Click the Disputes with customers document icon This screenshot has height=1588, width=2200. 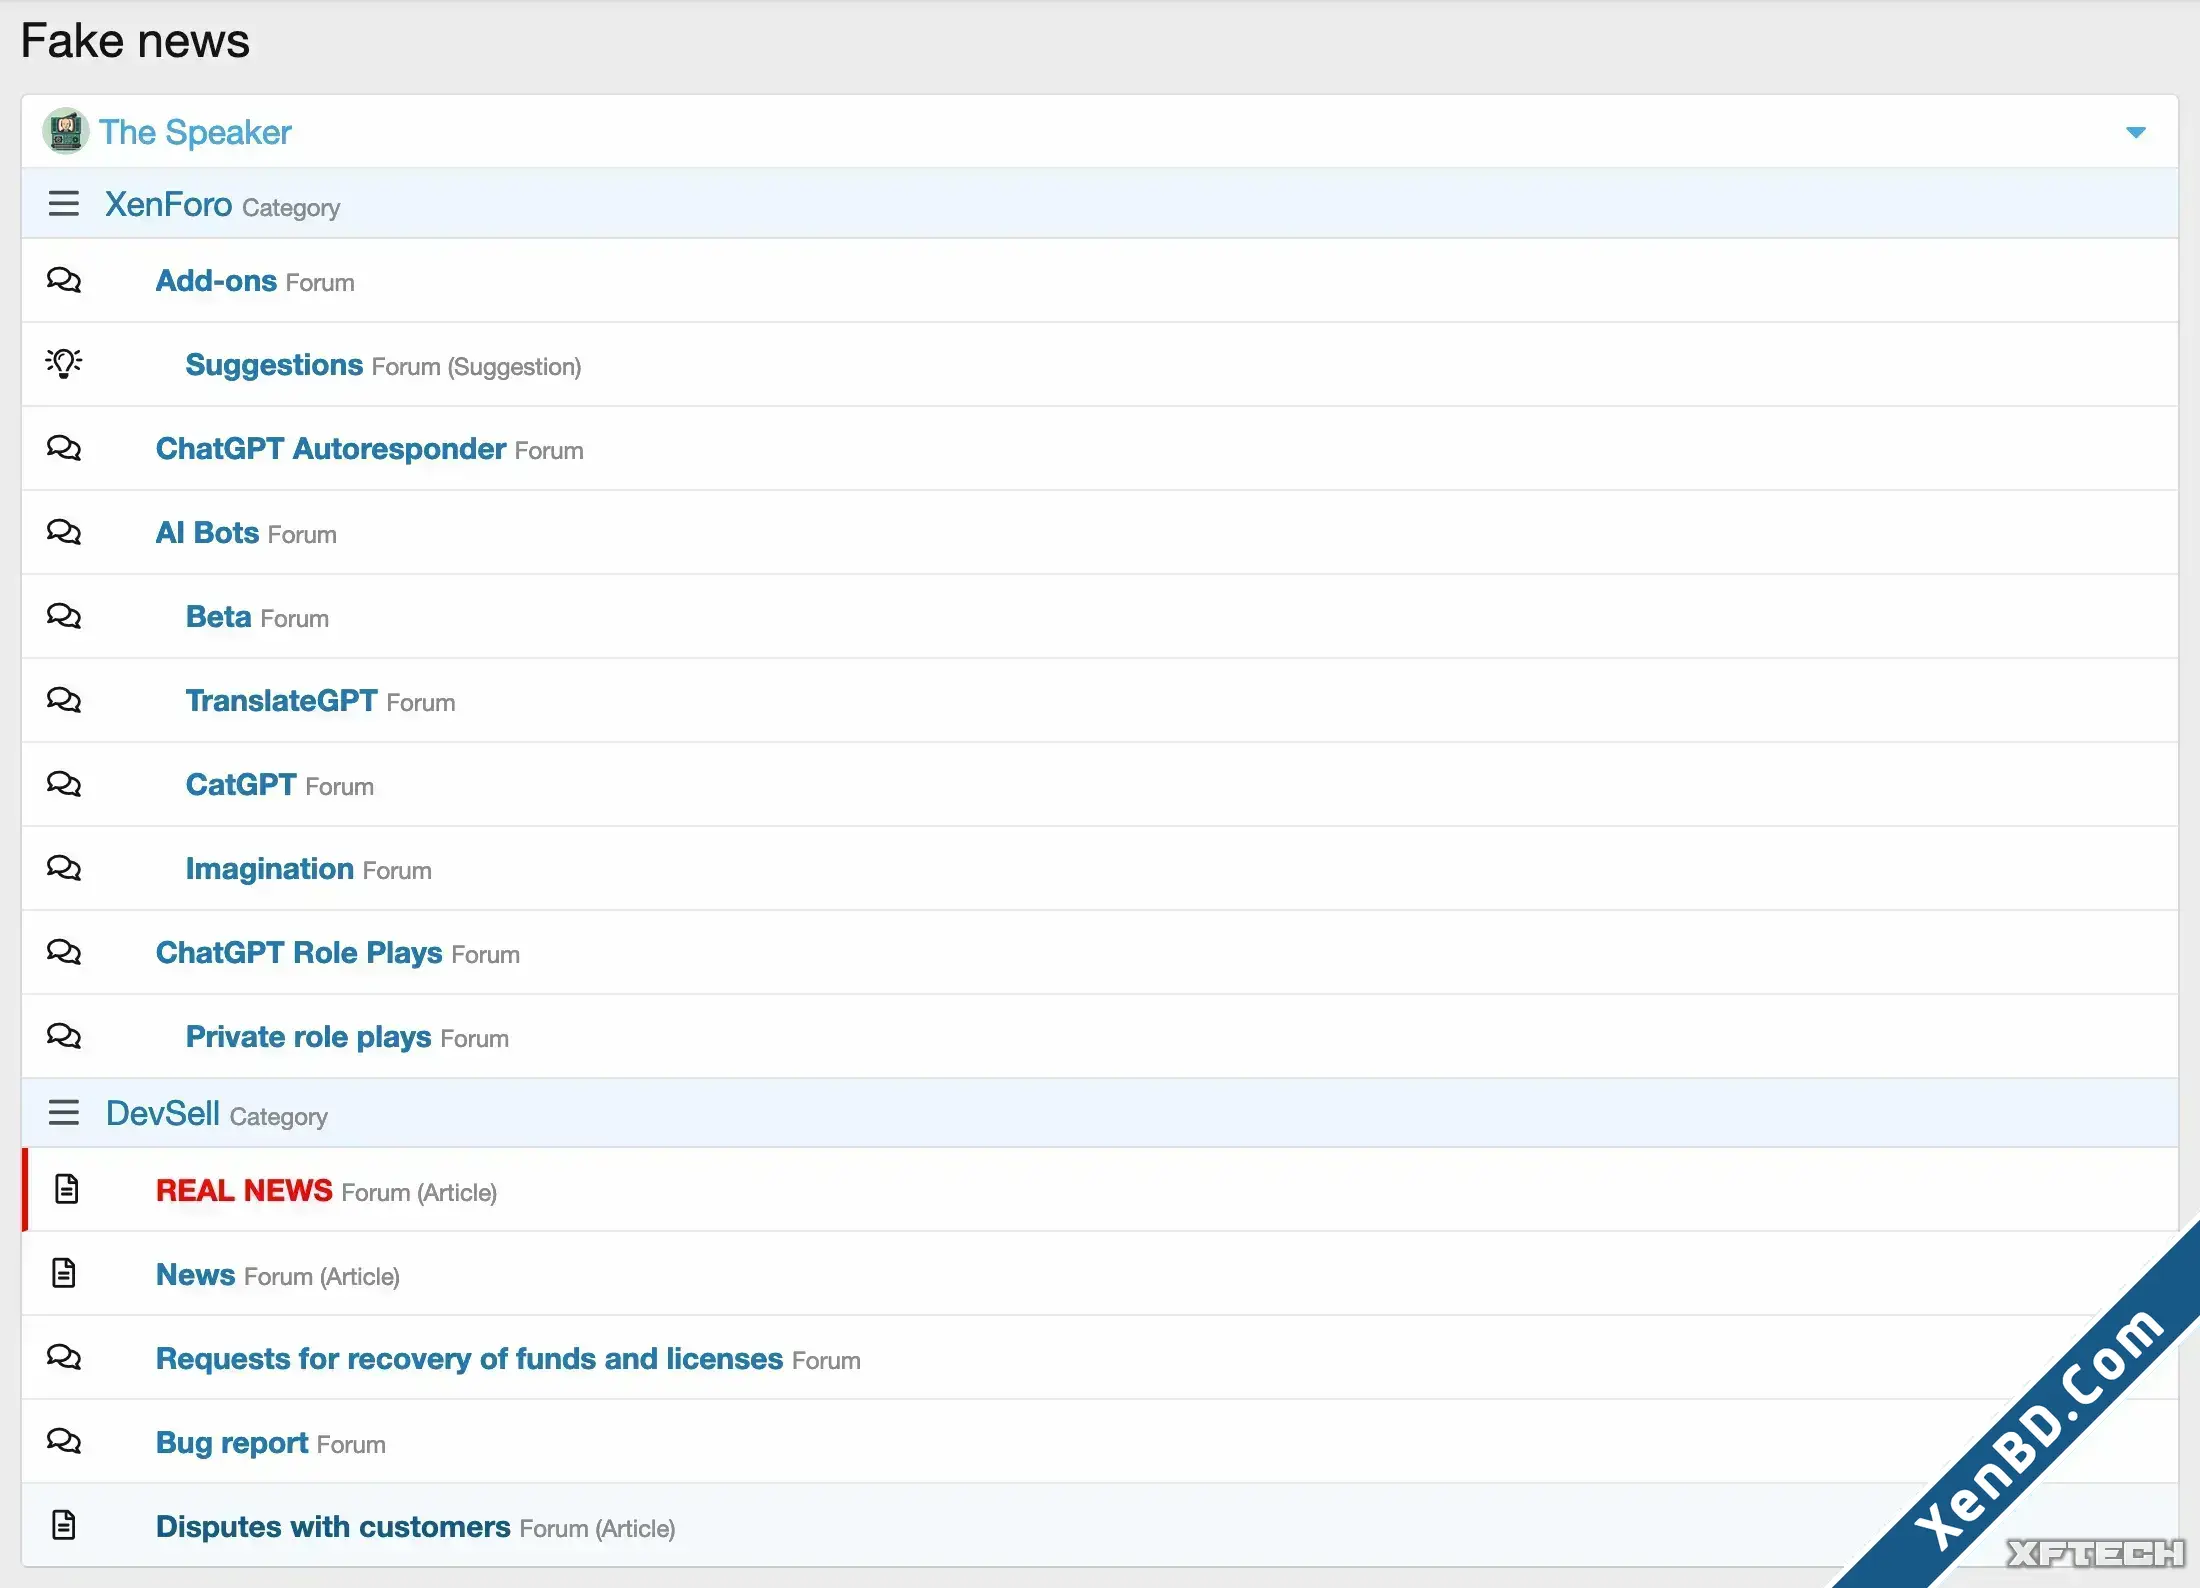click(x=64, y=1525)
